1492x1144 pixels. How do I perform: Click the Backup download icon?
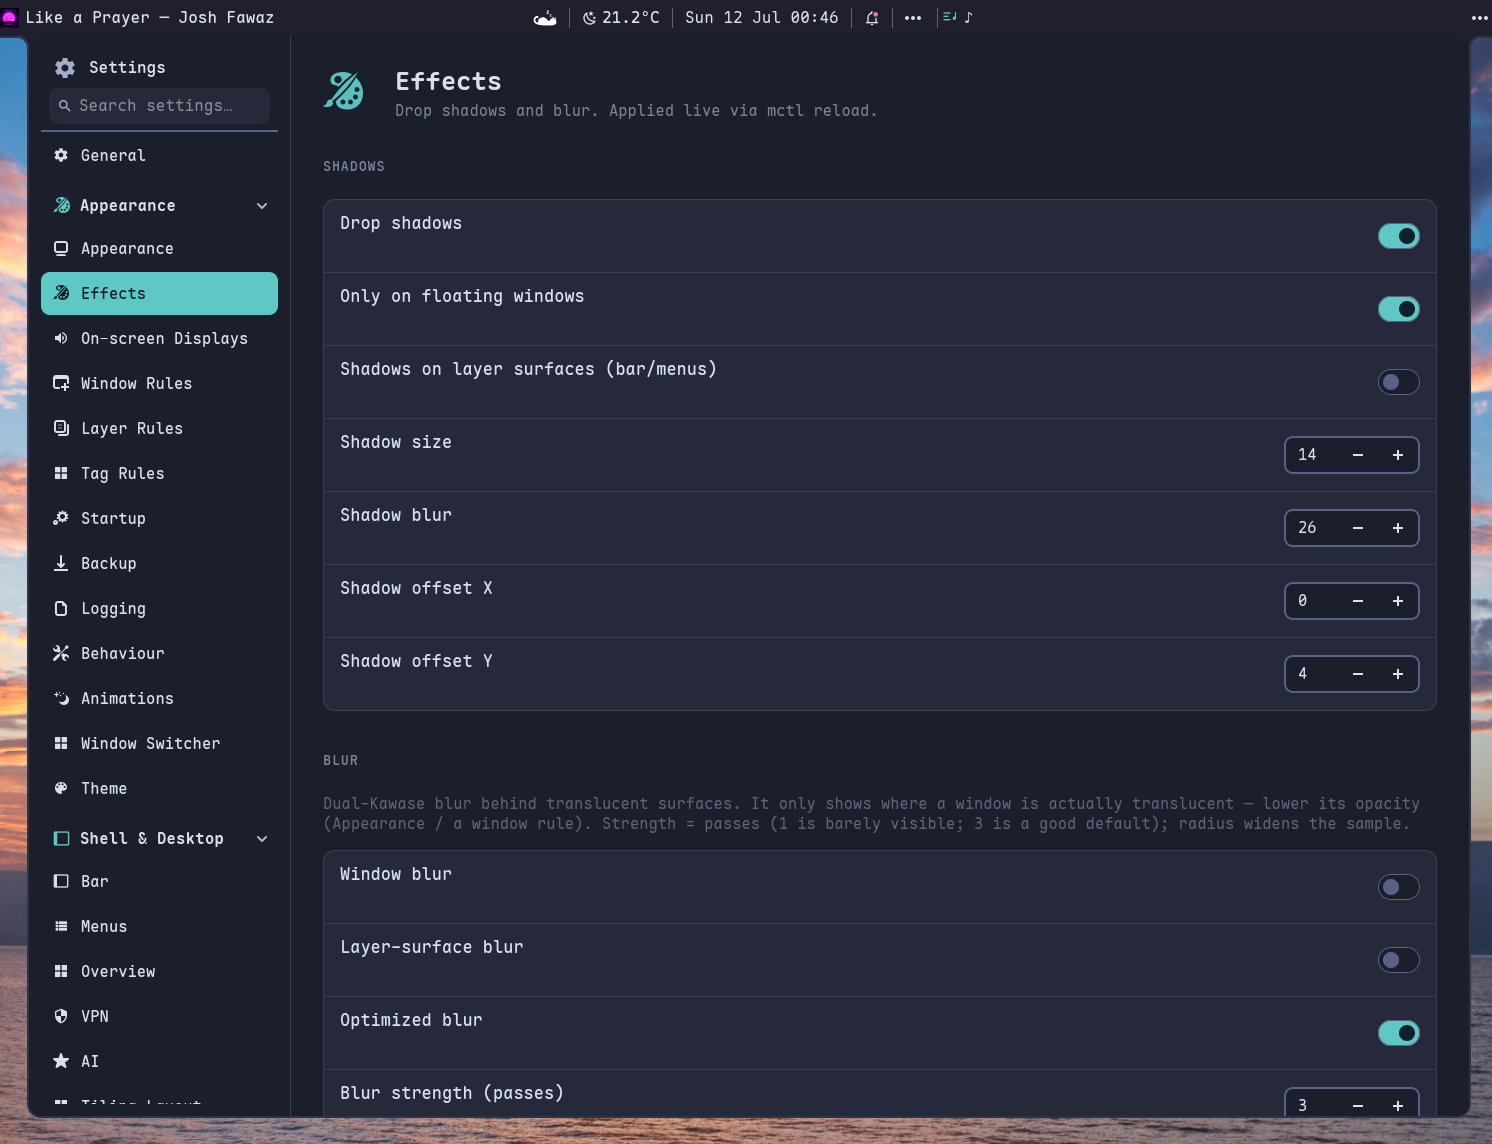pyautogui.click(x=61, y=563)
